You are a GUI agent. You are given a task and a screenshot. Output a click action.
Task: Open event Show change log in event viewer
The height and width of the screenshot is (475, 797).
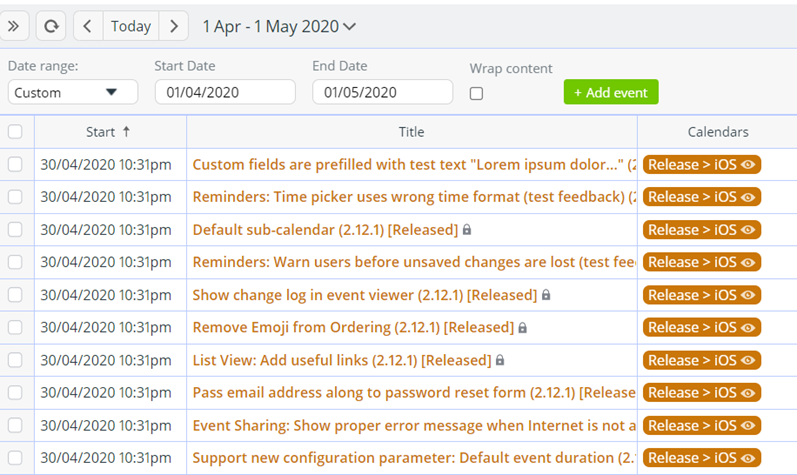[x=364, y=295]
